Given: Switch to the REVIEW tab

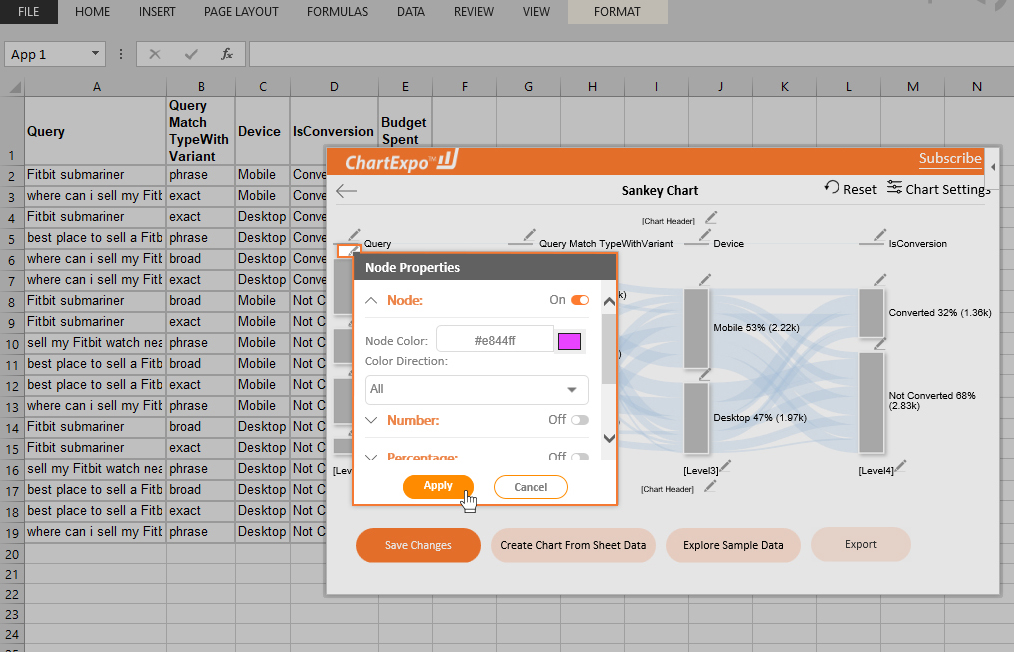Looking at the screenshot, I should (x=474, y=12).
